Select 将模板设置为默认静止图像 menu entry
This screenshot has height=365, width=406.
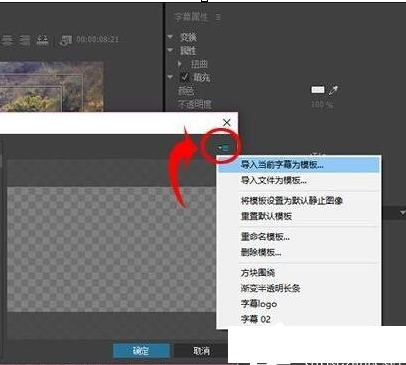coord(299,201)
